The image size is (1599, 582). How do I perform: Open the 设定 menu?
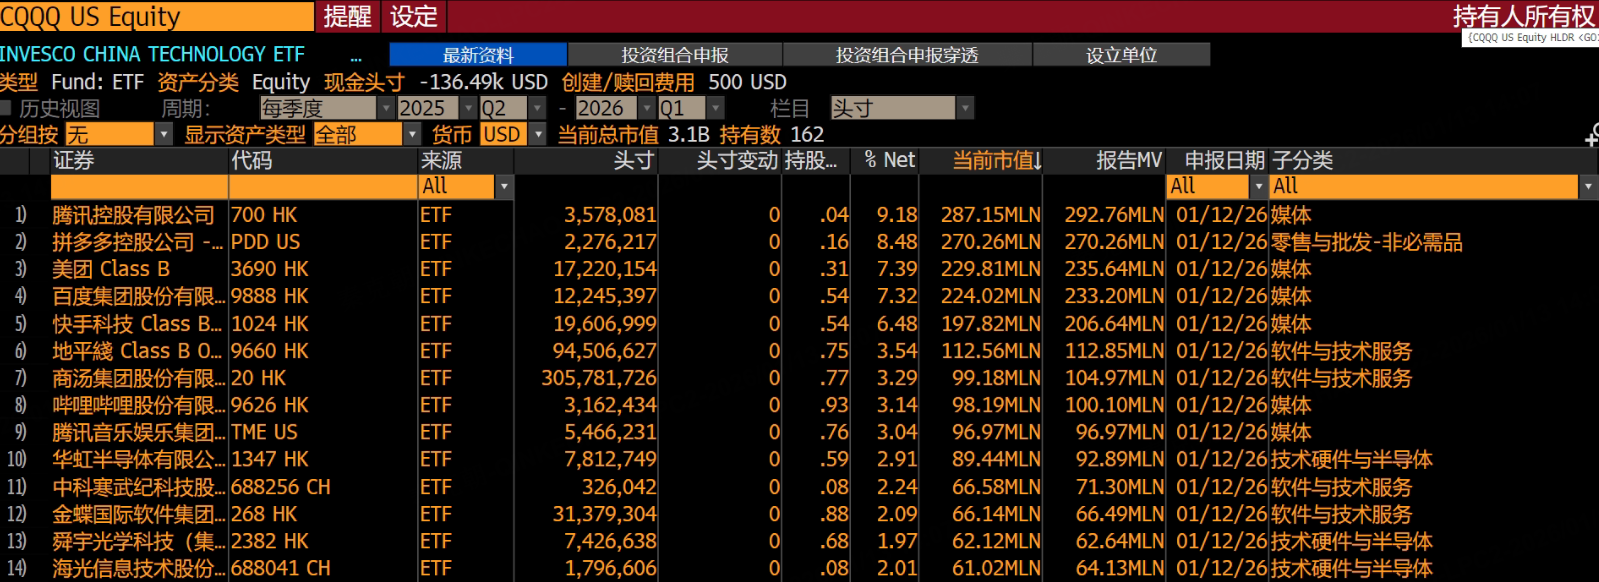(x=414, y=16)
